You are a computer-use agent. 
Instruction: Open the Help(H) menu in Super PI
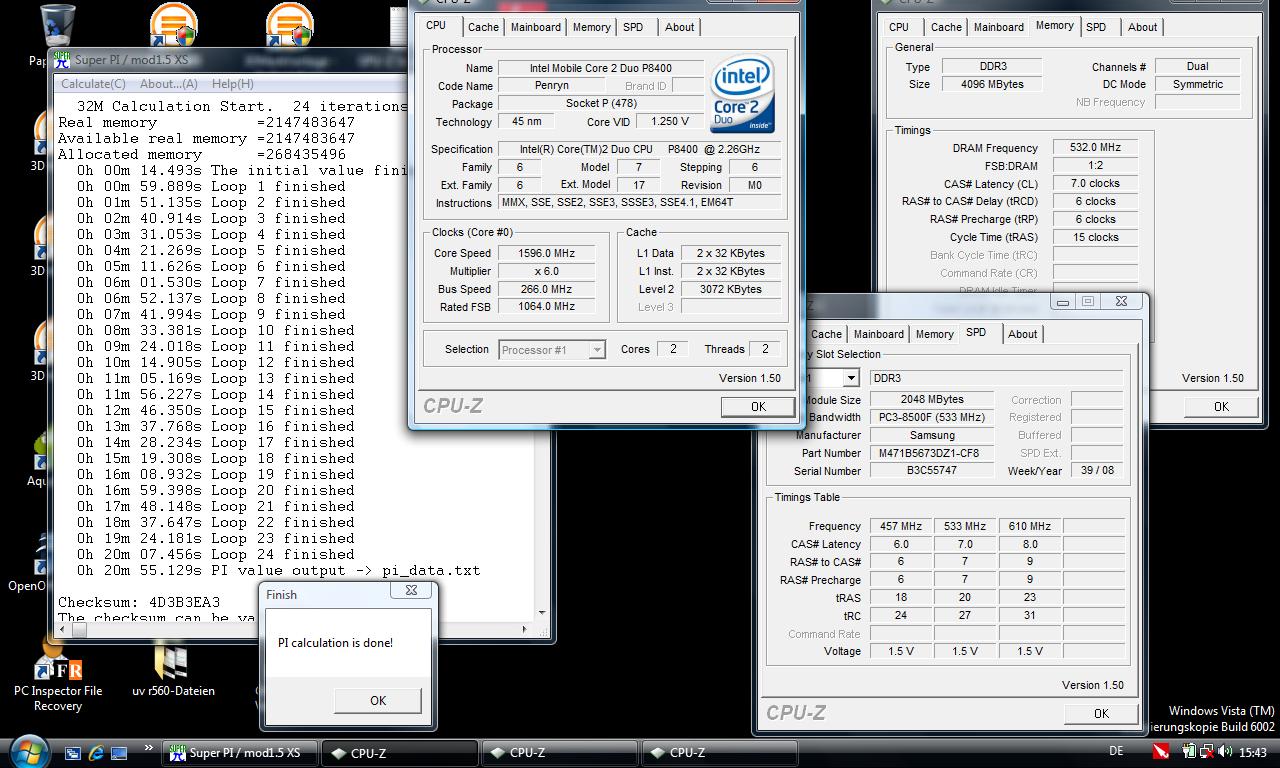[232, 84]
